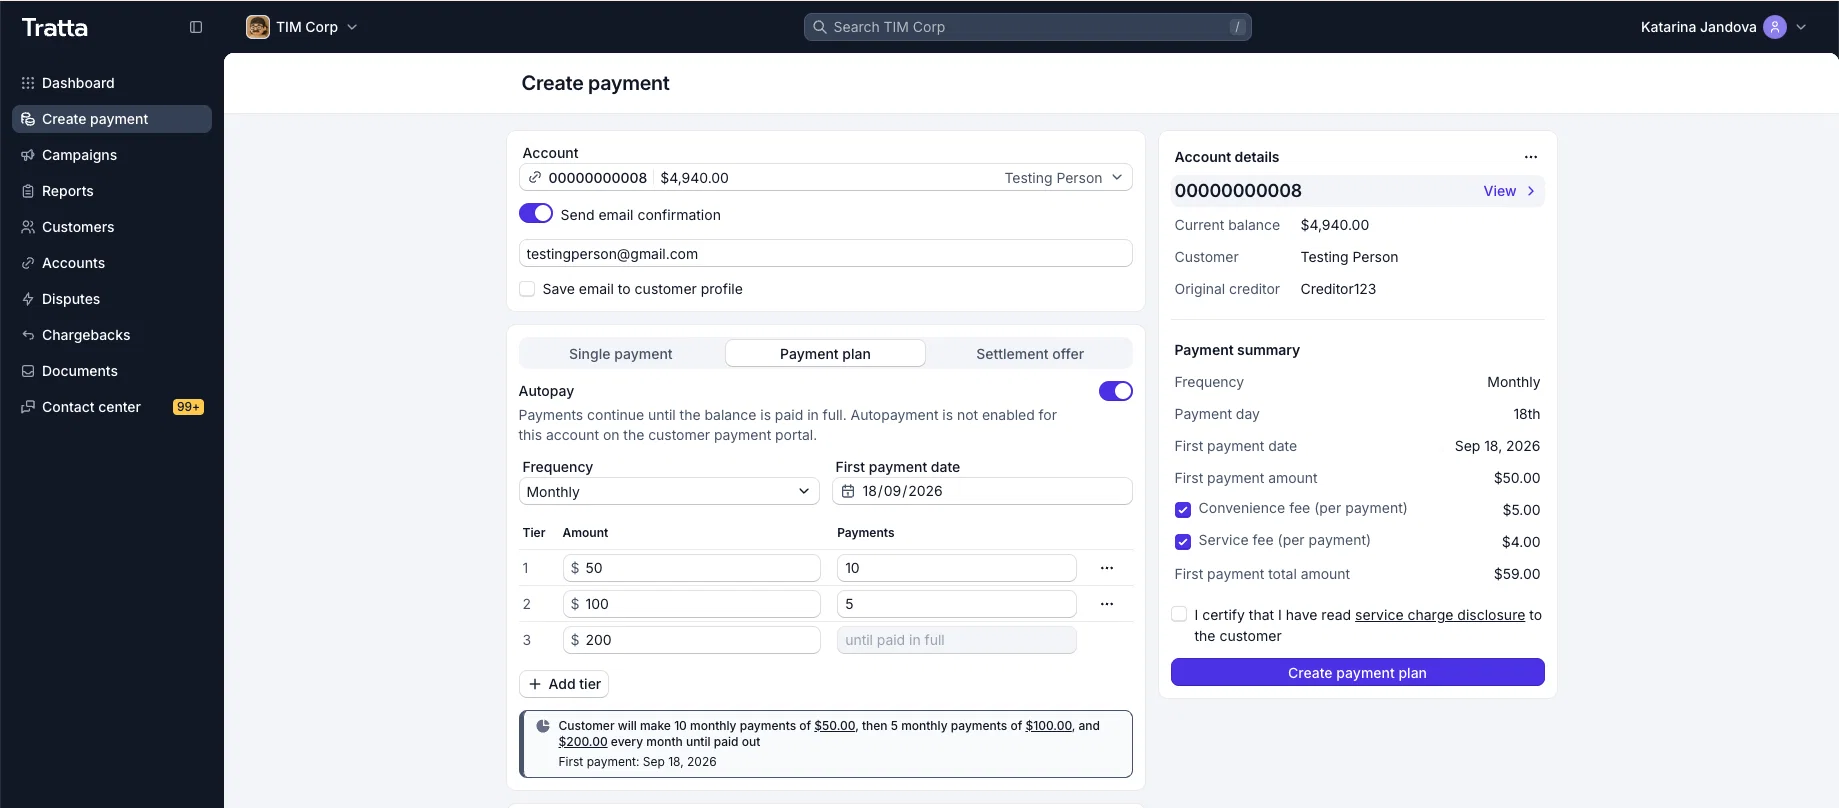This screenshot has width=1839, height=808.
Task: Click the Reports clipboard icon
Action: 28,191
